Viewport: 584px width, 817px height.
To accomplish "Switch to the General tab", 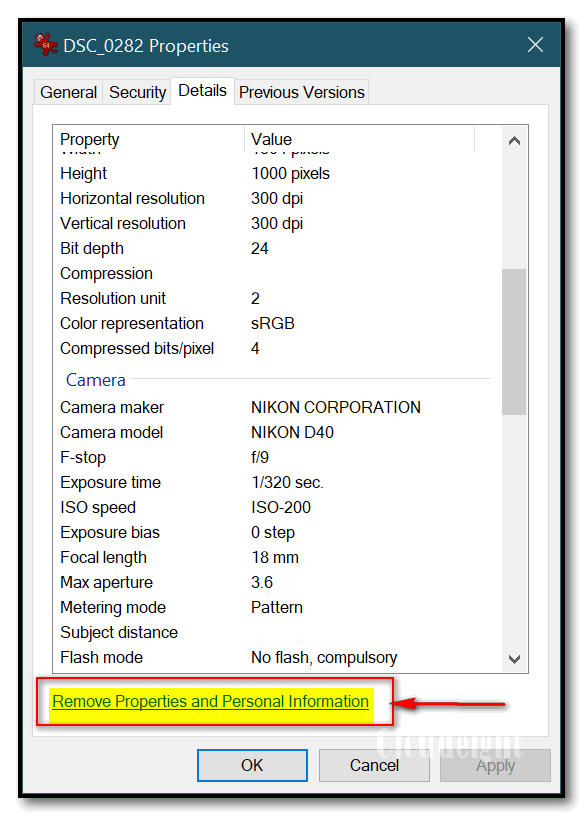I will click(x=68, y=92).
